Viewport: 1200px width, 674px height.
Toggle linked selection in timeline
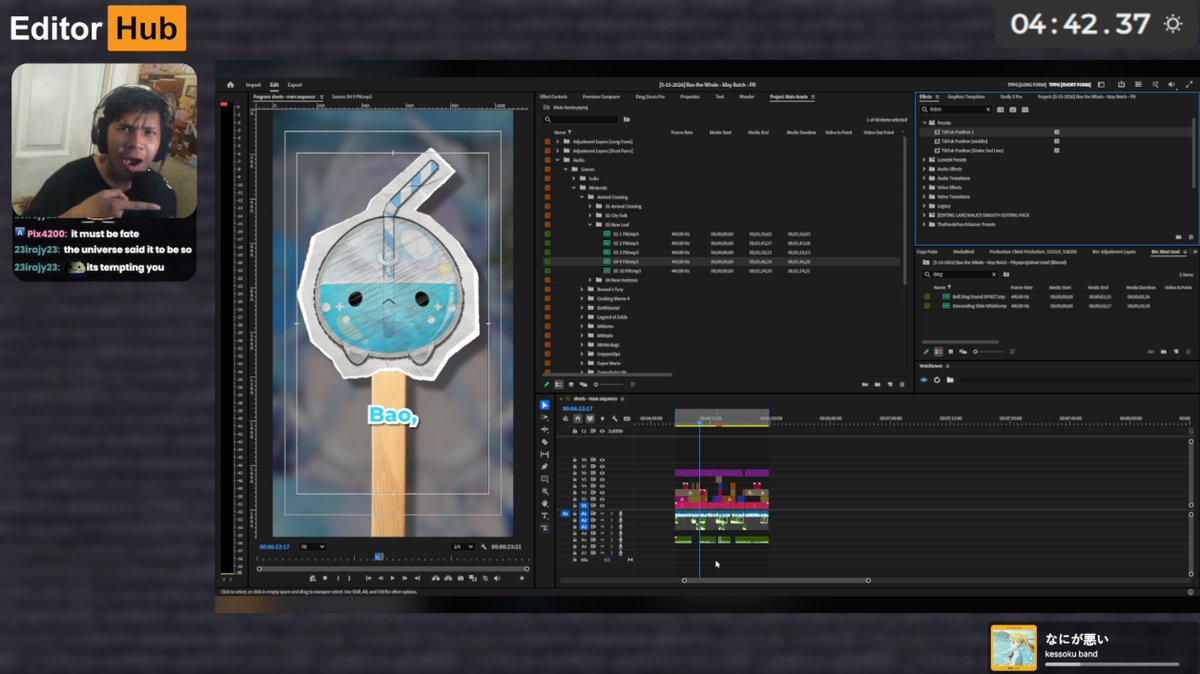click(x=590, y=418)
